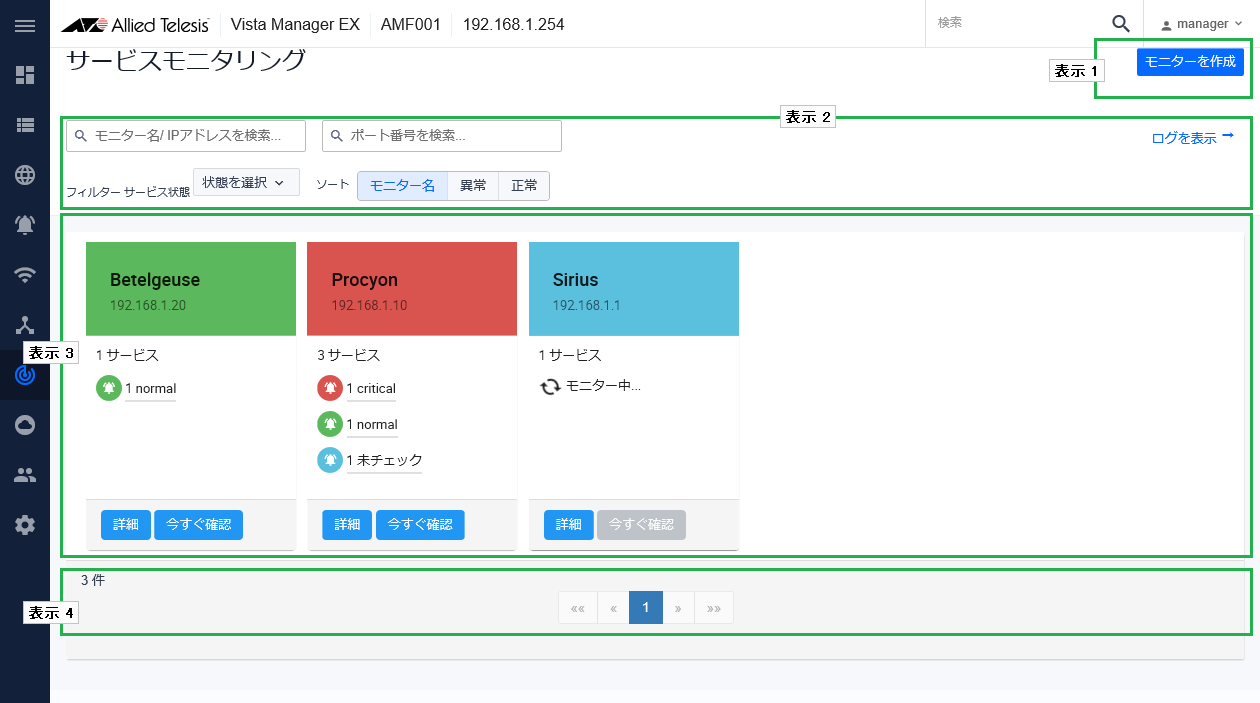The image size is (1260, 703).
Task: Open the hamburger menu at top left
Action: 25,26
